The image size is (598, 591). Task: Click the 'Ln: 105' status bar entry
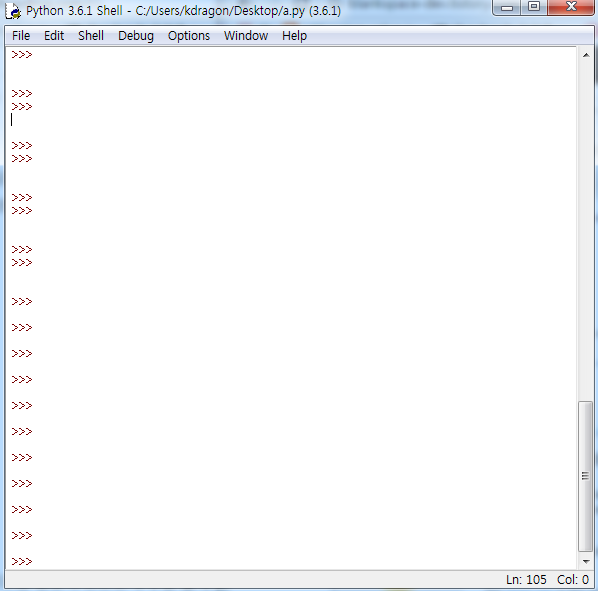tap(526, 580)
